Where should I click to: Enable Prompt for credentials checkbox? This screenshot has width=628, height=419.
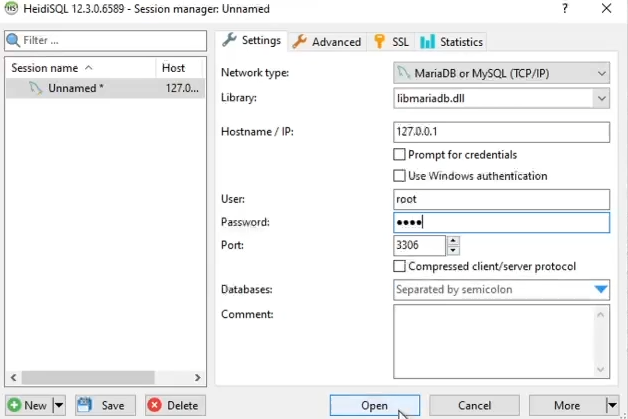[399, 155]
